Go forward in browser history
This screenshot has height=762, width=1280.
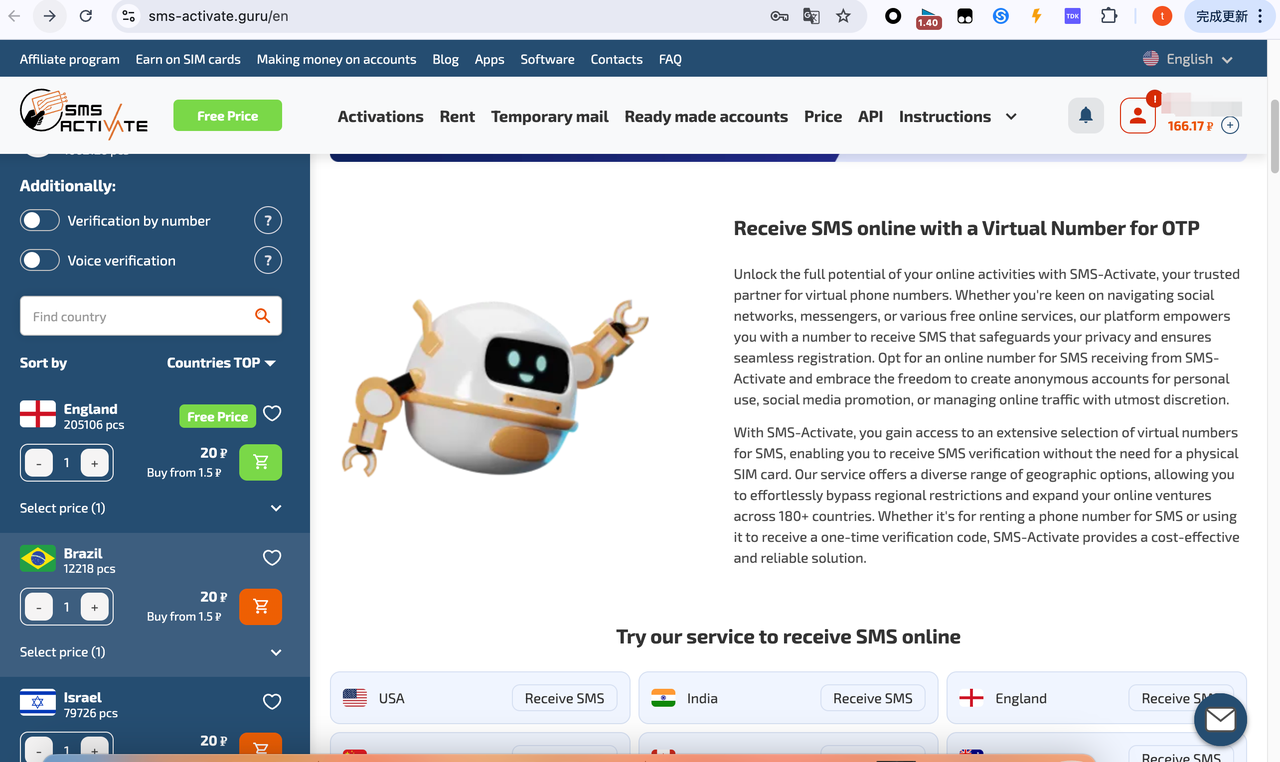coord(50,16)
